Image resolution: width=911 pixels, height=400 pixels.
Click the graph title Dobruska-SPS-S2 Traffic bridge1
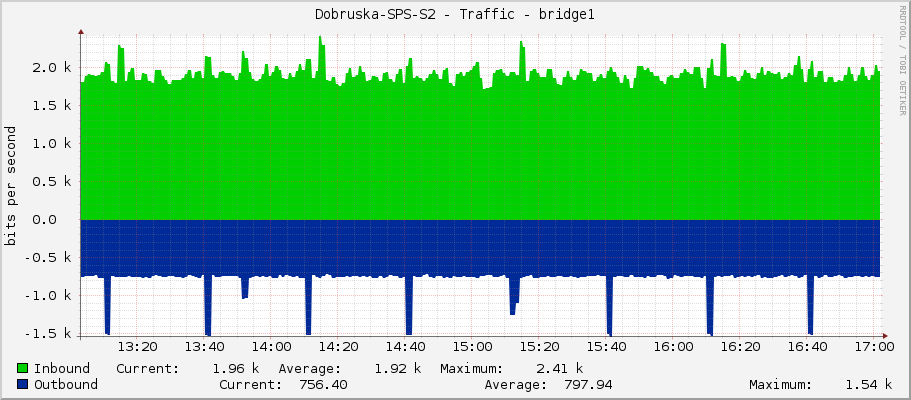[x=447, y=14]
